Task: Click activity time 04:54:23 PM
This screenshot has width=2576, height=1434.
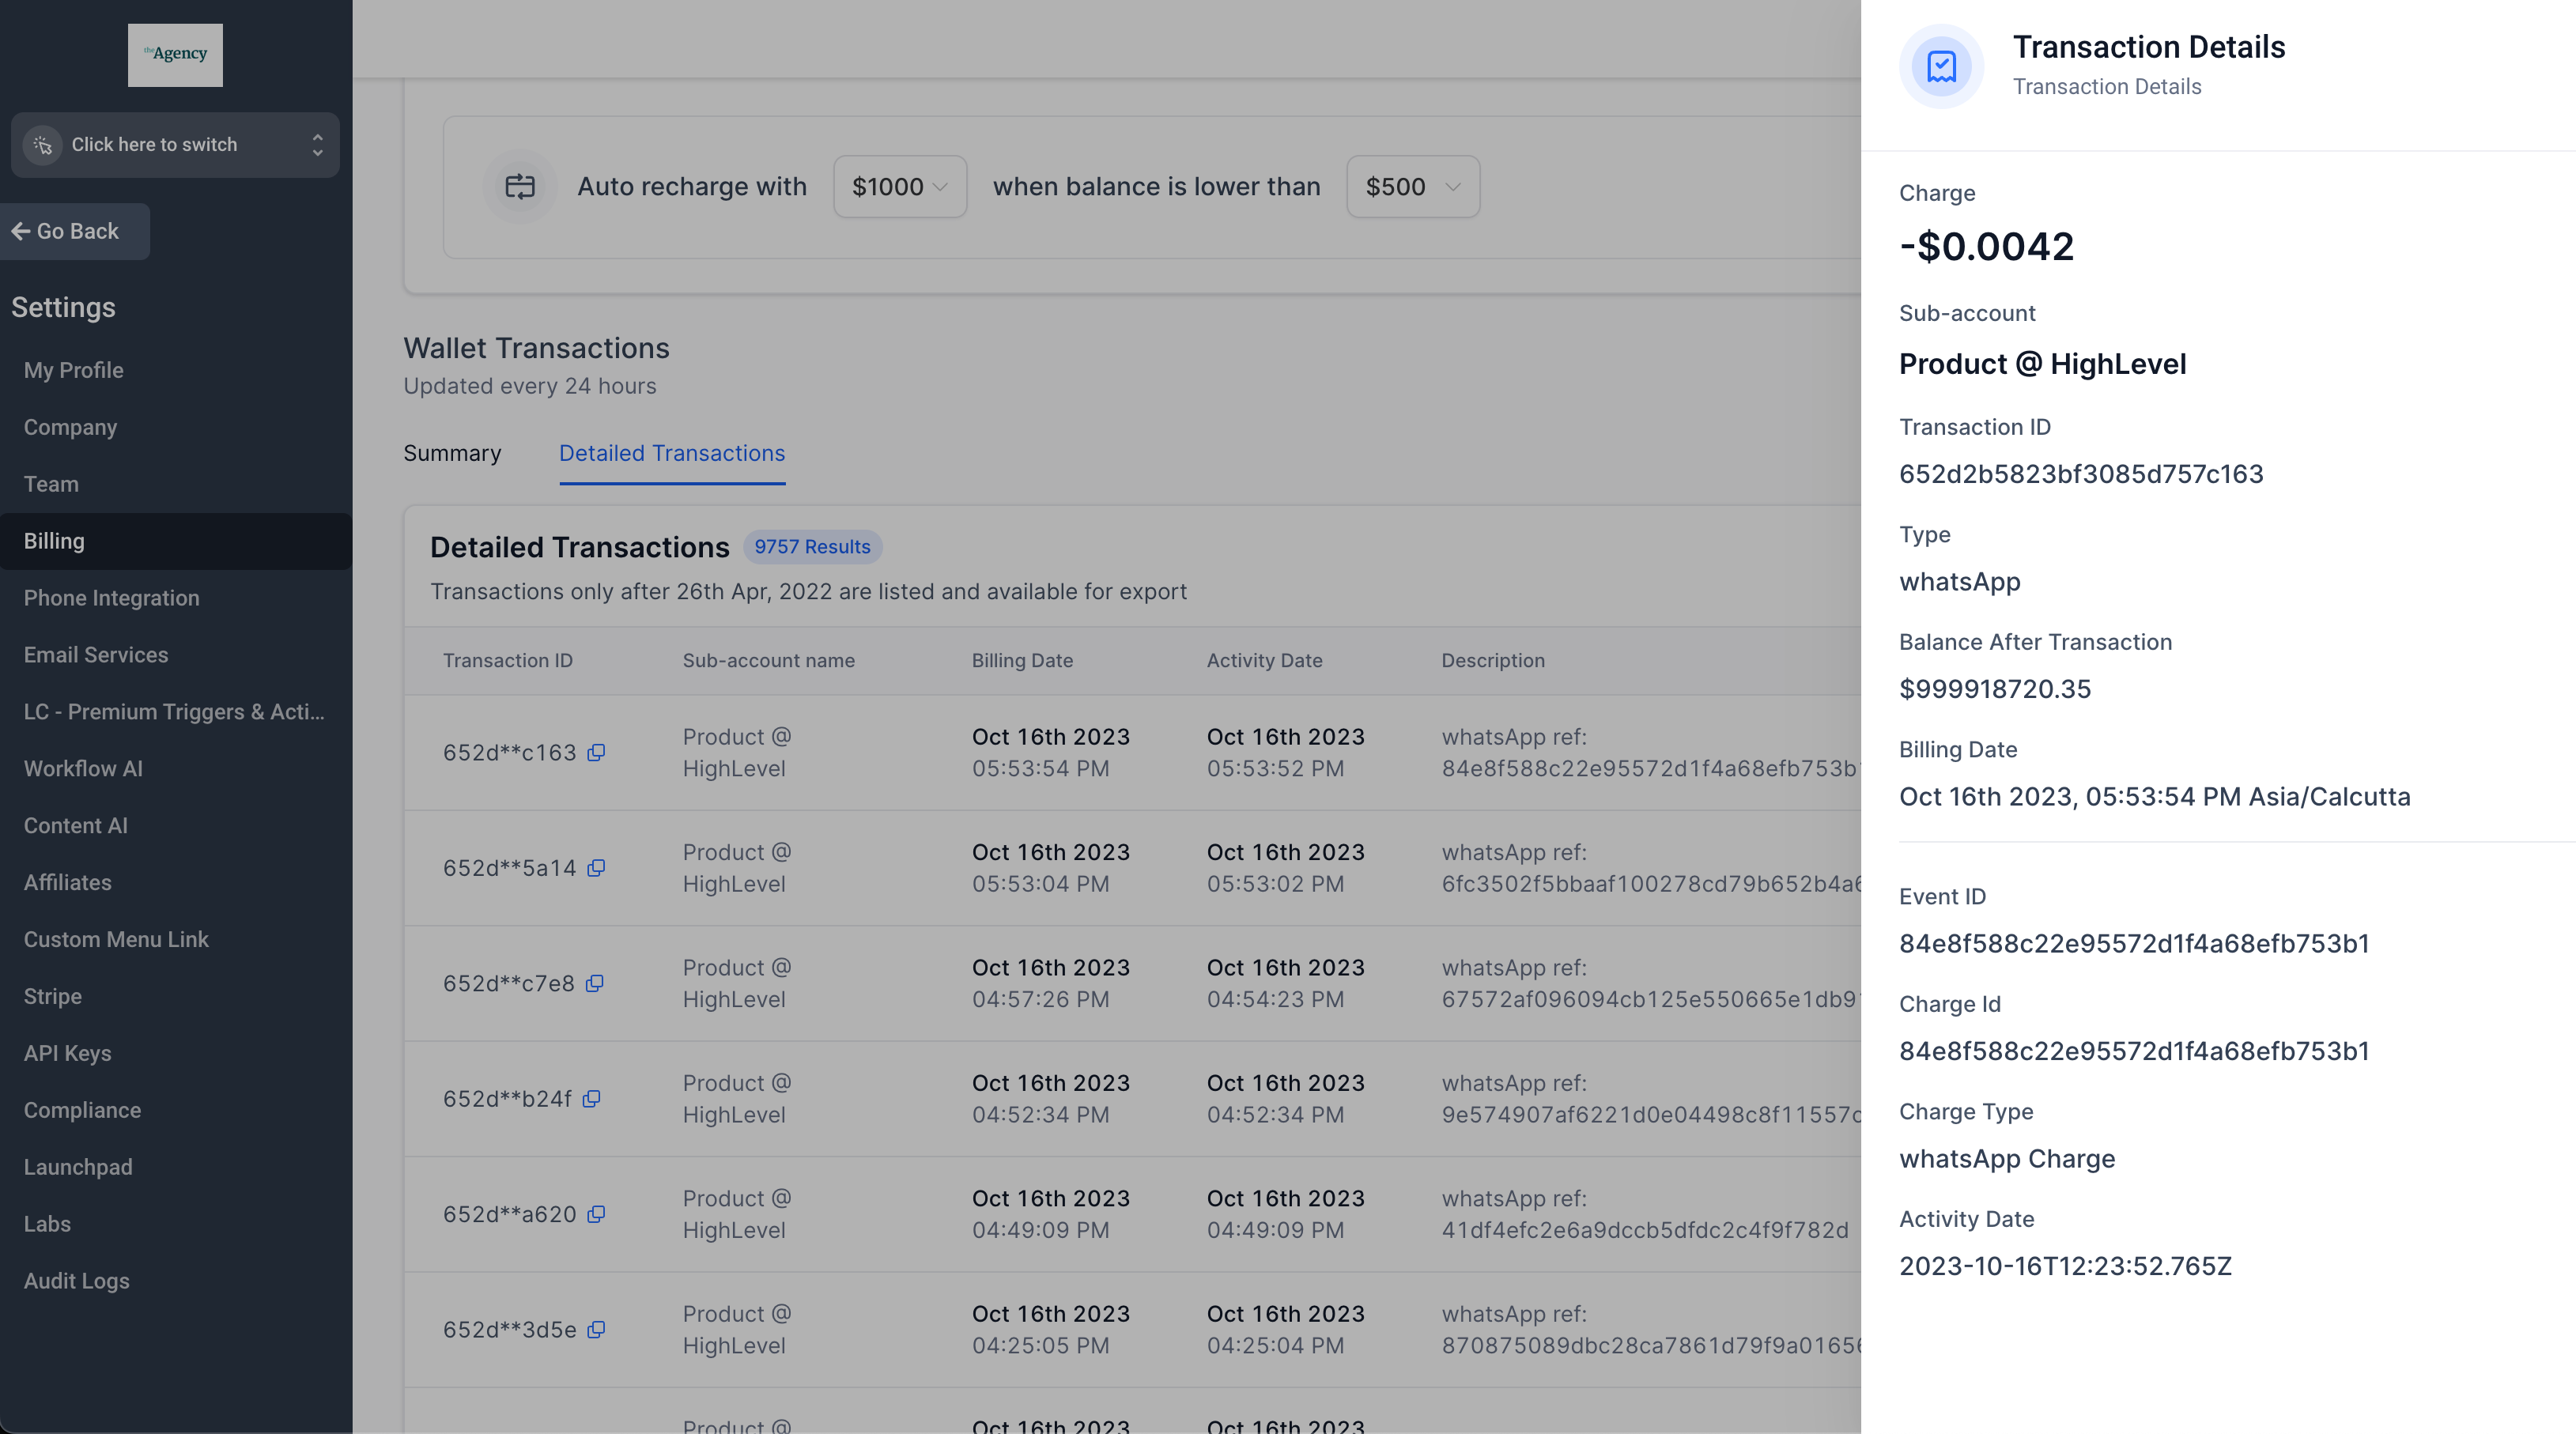Action: (x=1275, y=999)
